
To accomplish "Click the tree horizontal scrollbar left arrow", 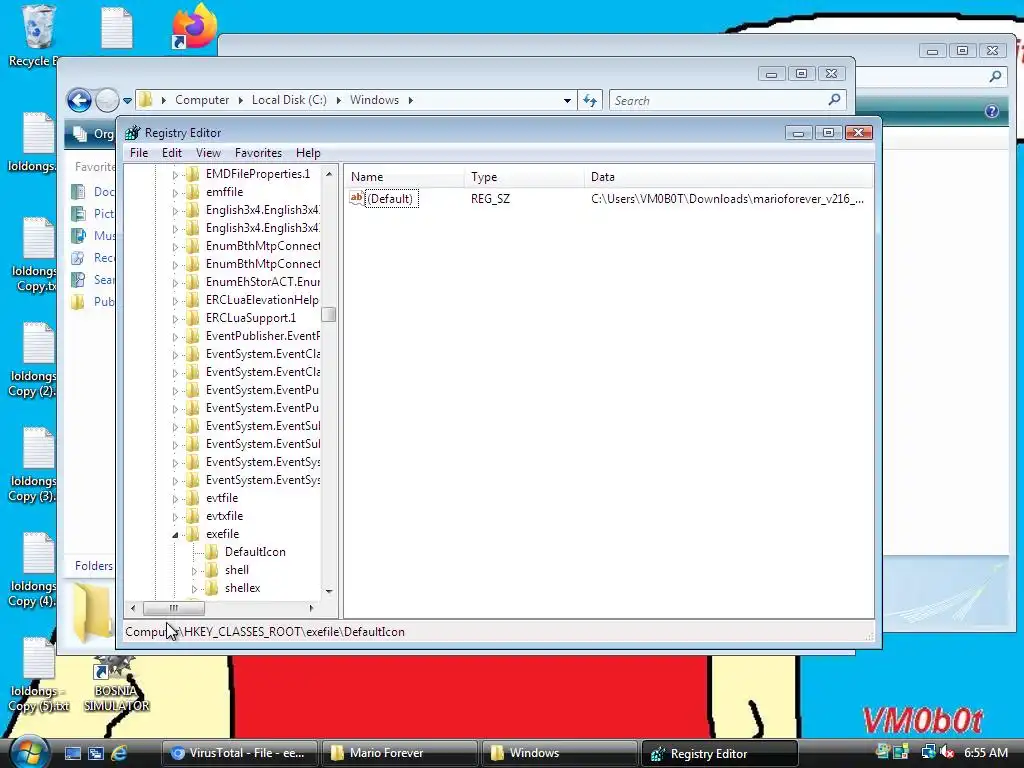I will click(x=133, y=608).
